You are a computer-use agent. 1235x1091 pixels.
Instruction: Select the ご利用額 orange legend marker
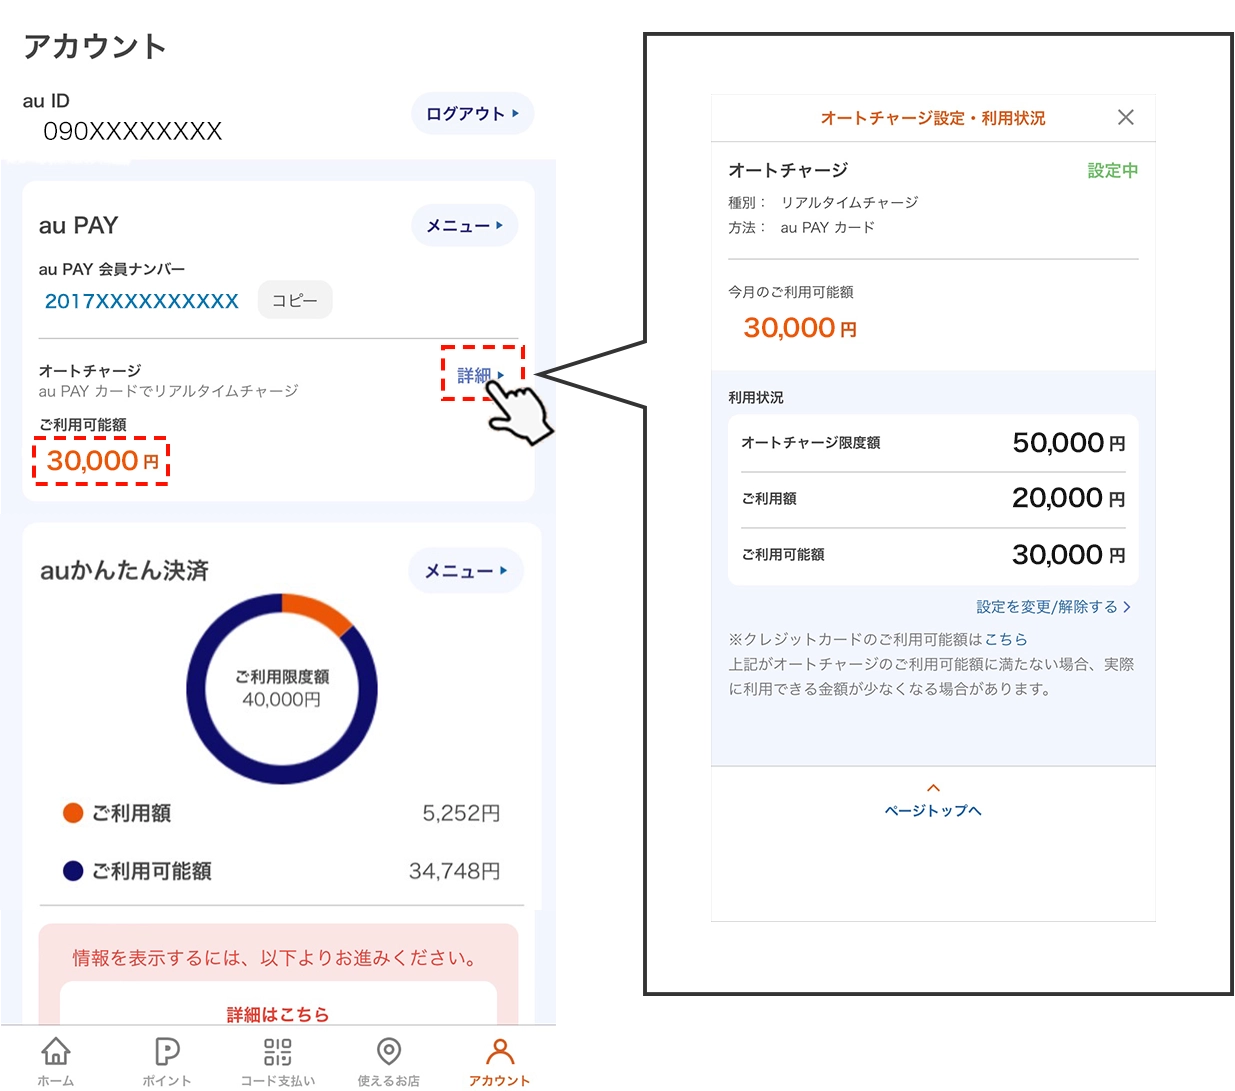[x=73, y=813]
